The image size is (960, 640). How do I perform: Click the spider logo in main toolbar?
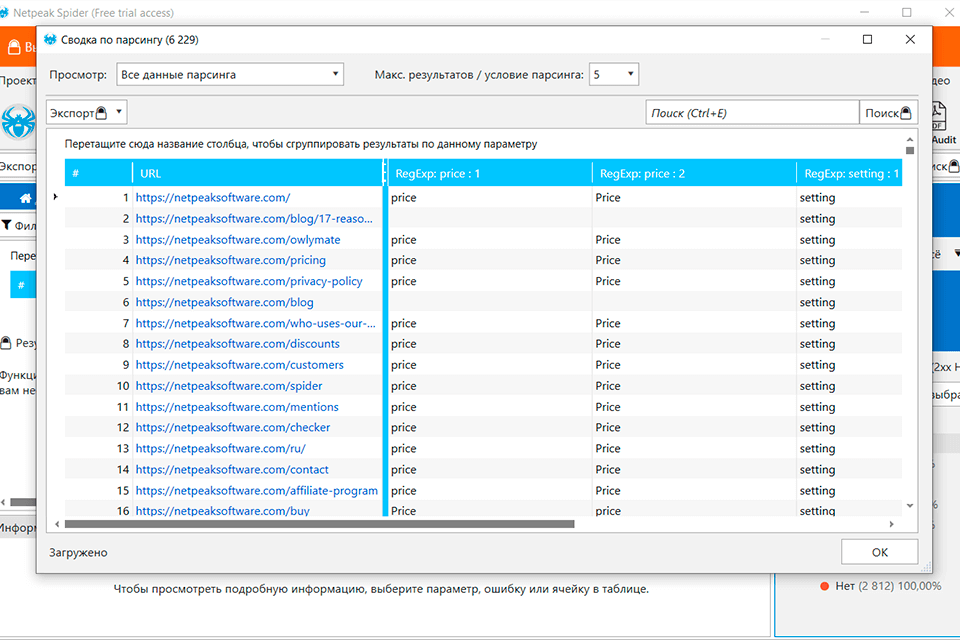18,124
